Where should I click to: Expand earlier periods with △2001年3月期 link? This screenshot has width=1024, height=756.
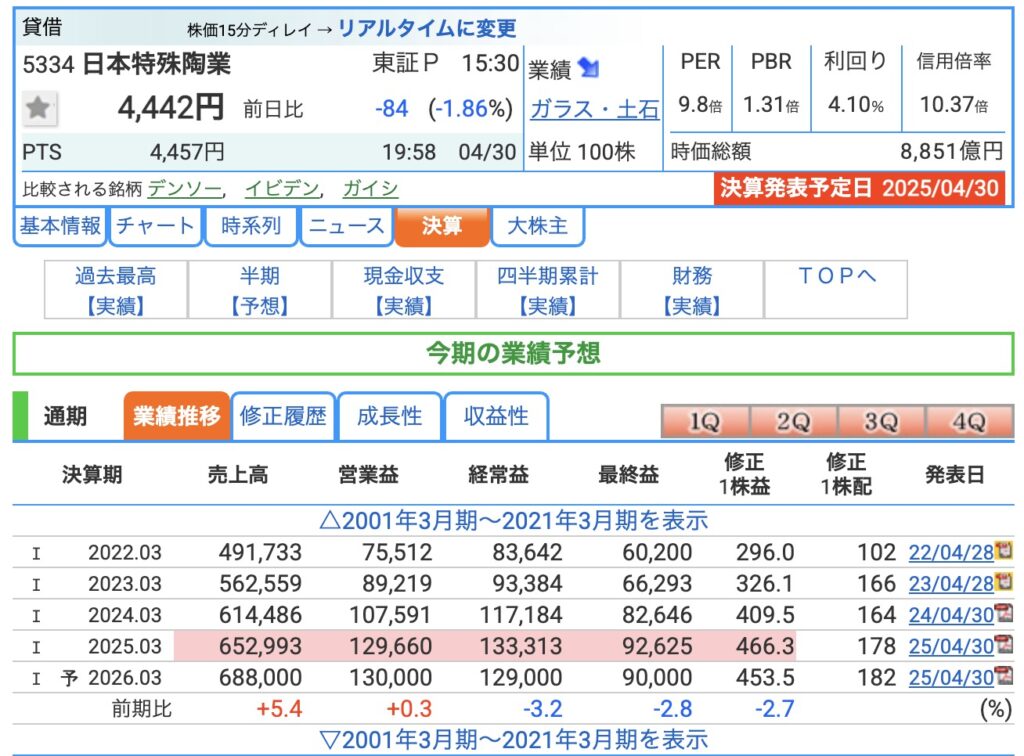click(512, 520)
